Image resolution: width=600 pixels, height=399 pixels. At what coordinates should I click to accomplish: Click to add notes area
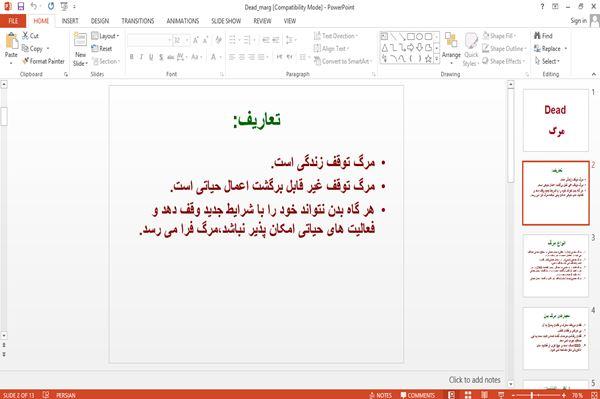[474, 380]
